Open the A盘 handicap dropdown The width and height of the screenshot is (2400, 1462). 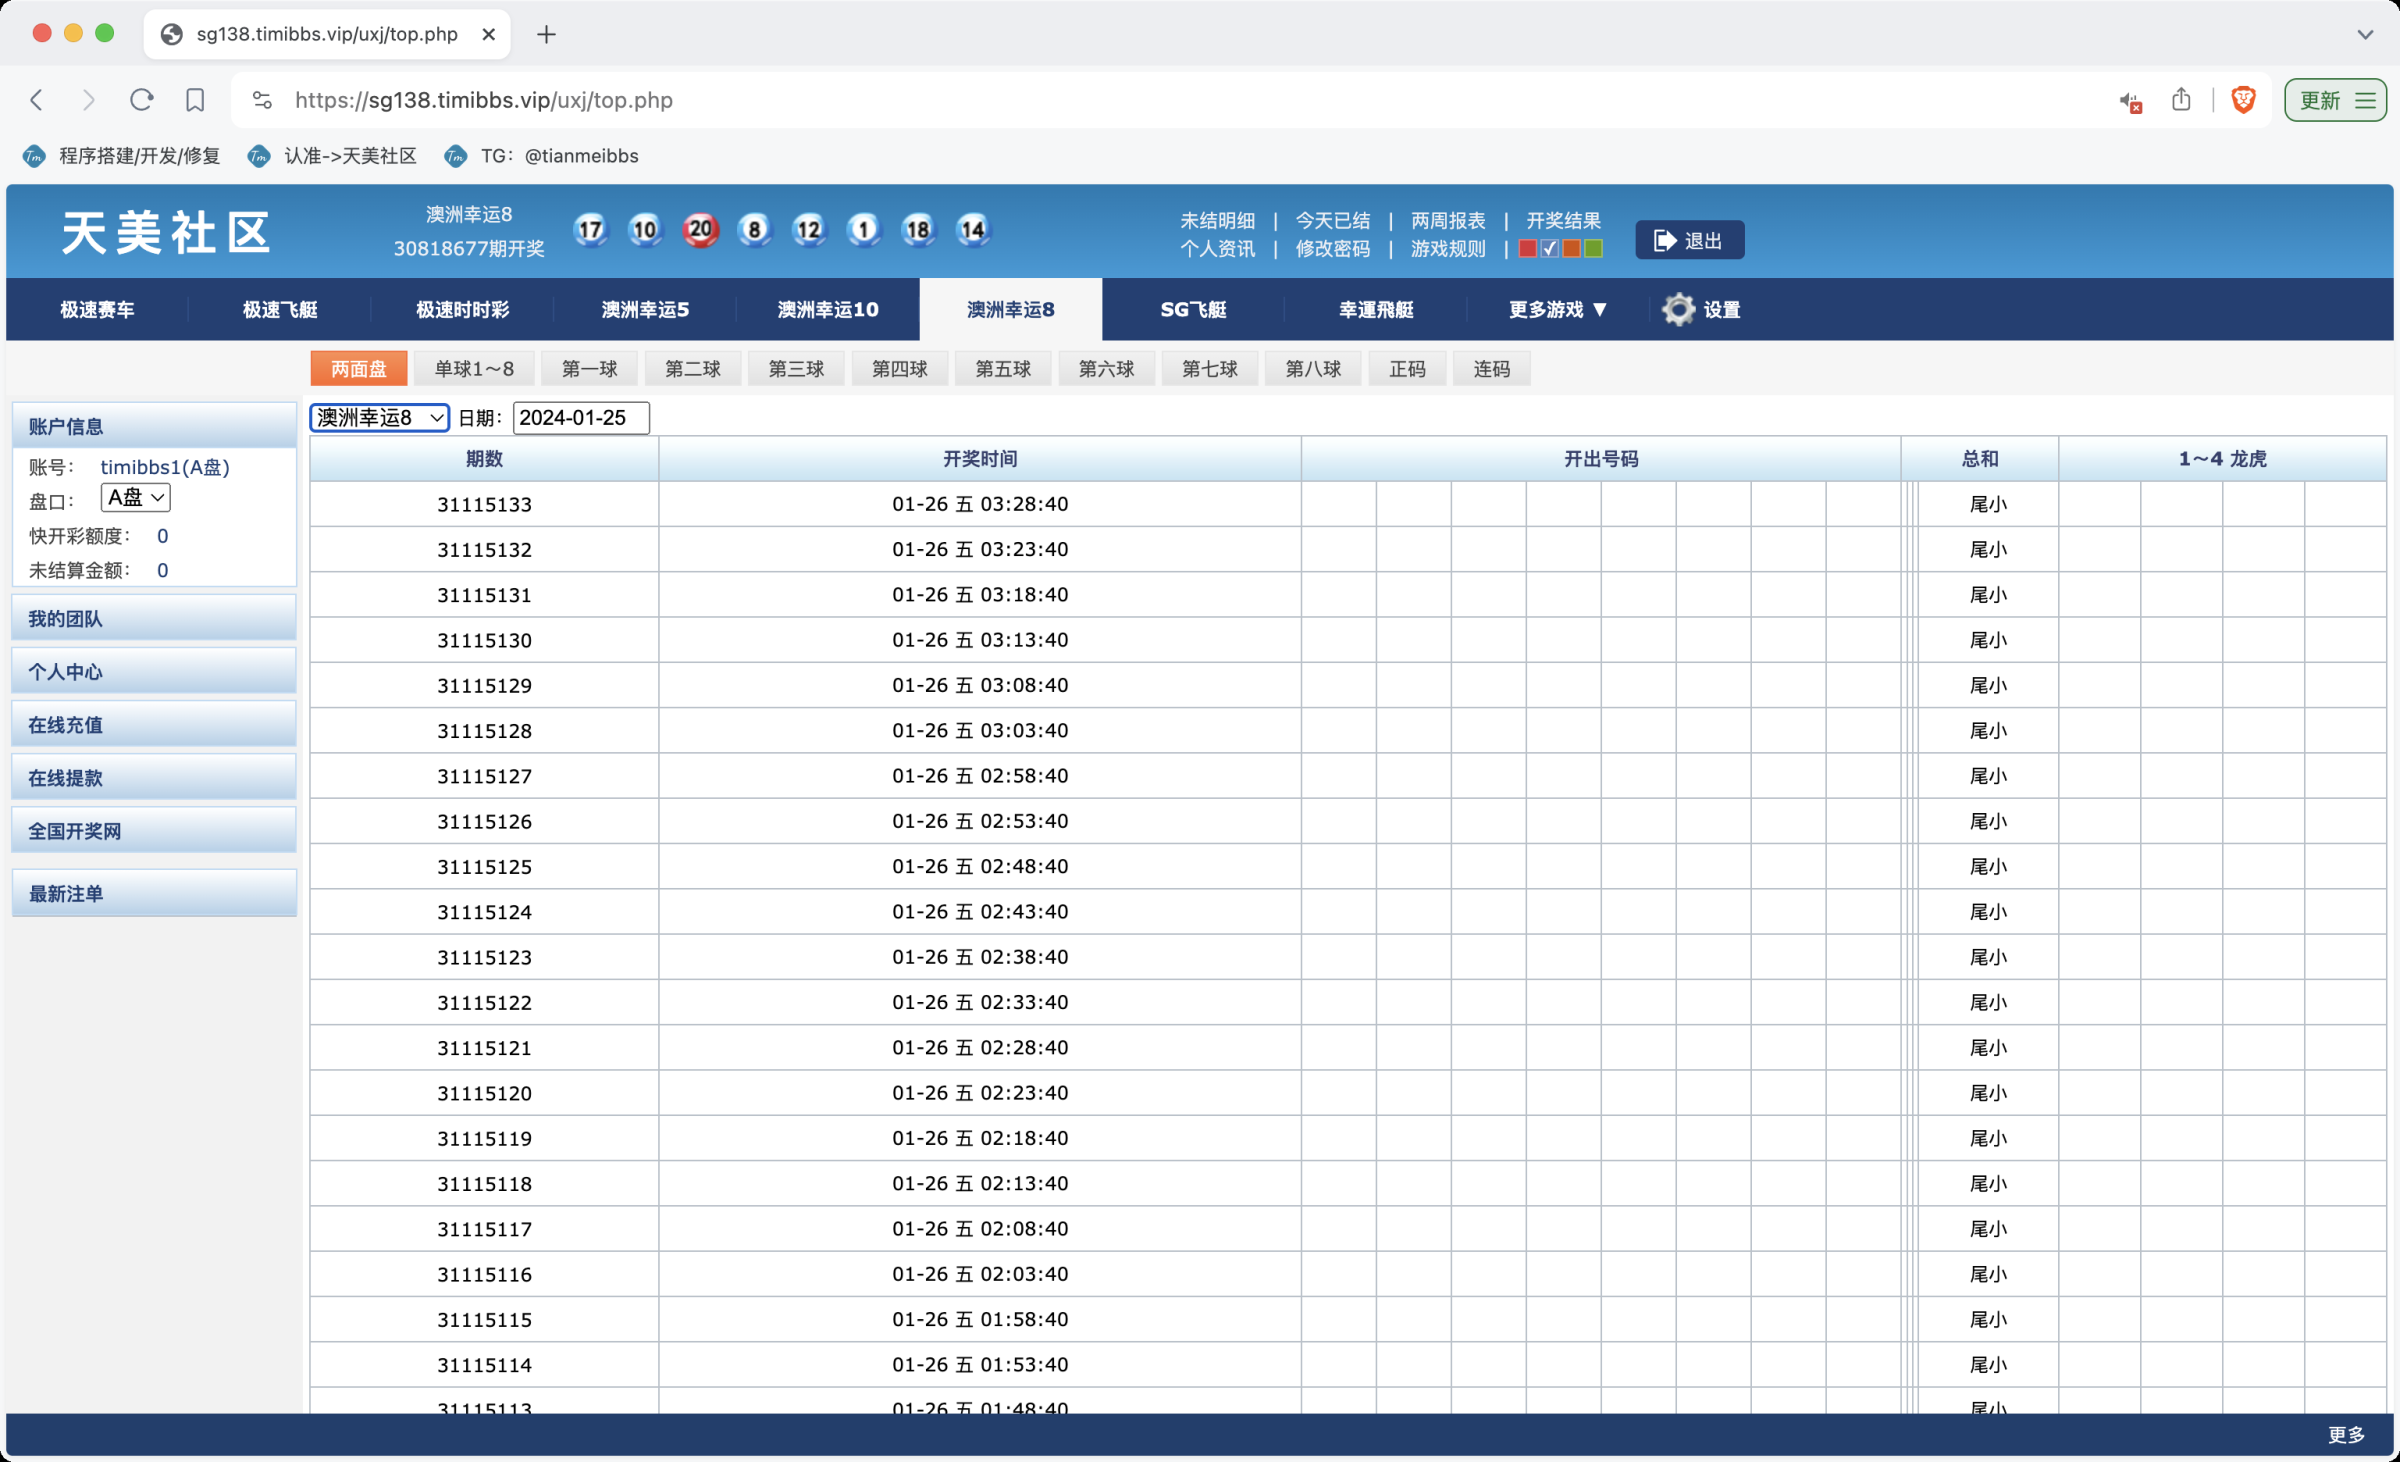click(x=135, y=498)
